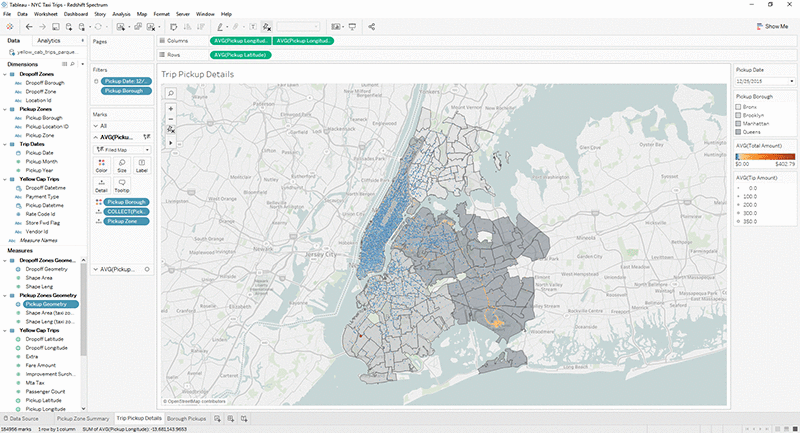Image resolution: width=800 pixels, height=433 pixels.
Task: Click the Presentation Mode toolbar icon
Action: [352, 27]
